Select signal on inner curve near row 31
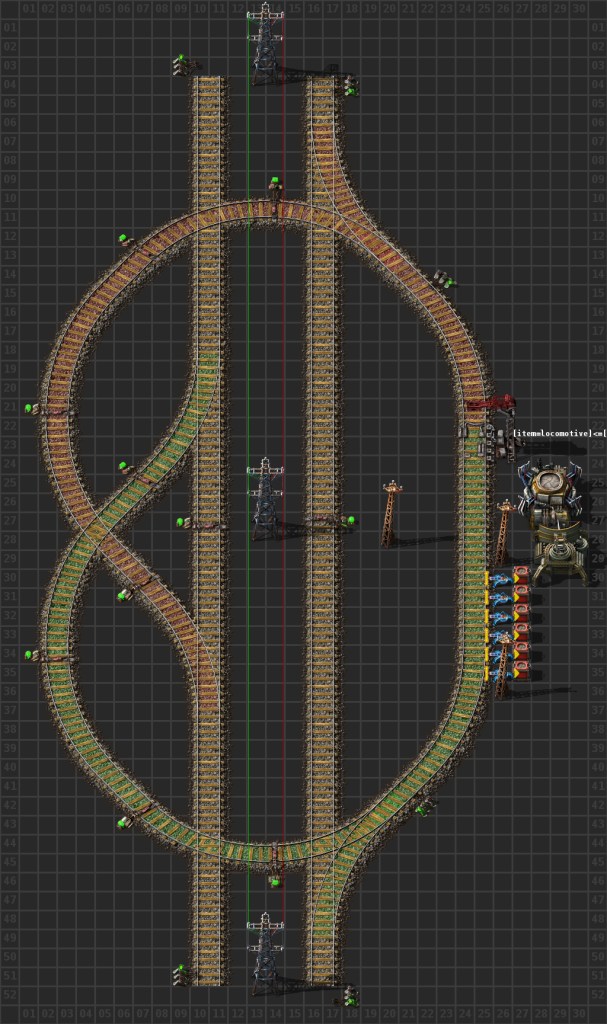Screen dimensions: 607x1024 coord(125,595)
